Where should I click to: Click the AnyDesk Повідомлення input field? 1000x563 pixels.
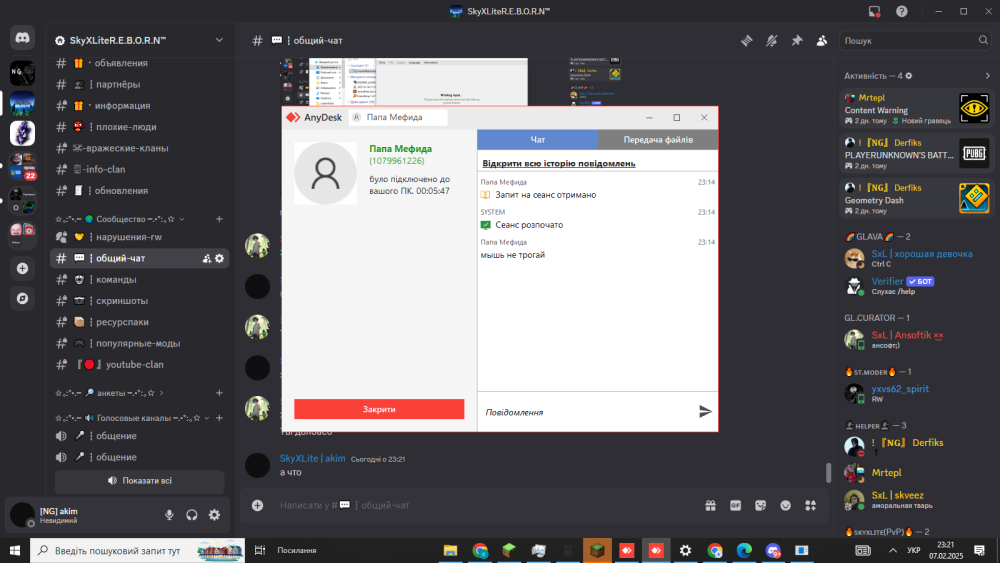tap(587, 412)
